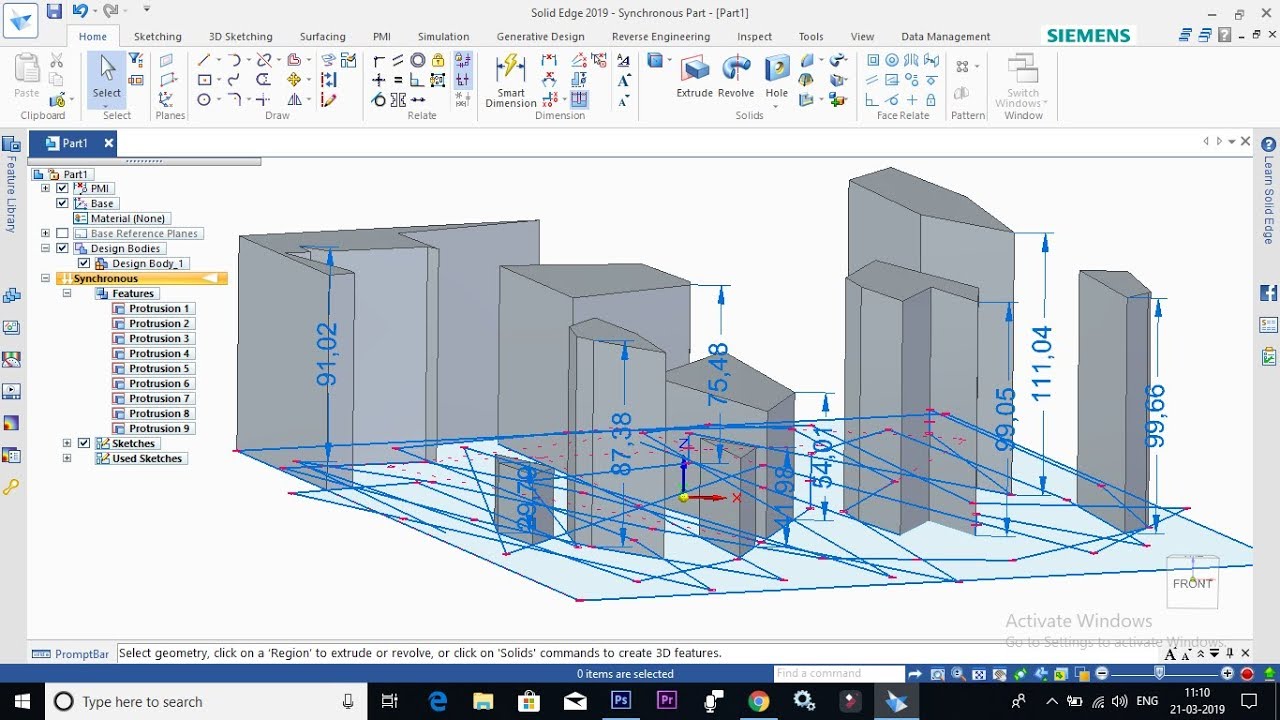Image resolution: width=1280 pixels, height=720 pixels.
Task: Select the Revolve tool
Action: click(x=736, y=76)
